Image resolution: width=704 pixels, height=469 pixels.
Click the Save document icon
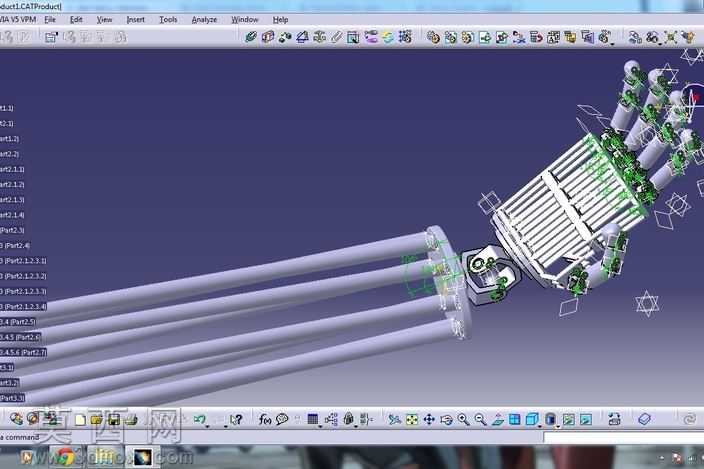tap(114, 419)
